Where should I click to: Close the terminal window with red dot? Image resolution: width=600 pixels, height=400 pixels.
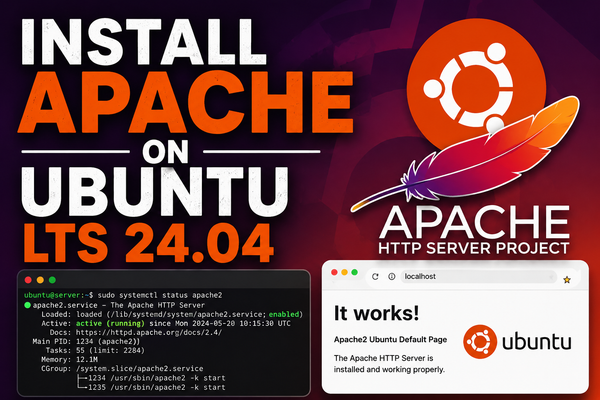[28, 280]
